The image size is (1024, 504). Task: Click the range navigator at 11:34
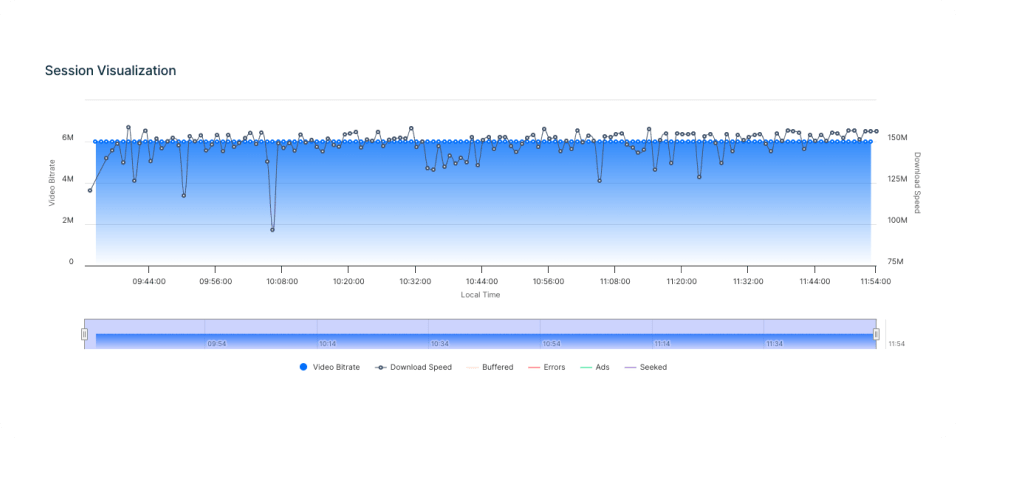[775, 343]
